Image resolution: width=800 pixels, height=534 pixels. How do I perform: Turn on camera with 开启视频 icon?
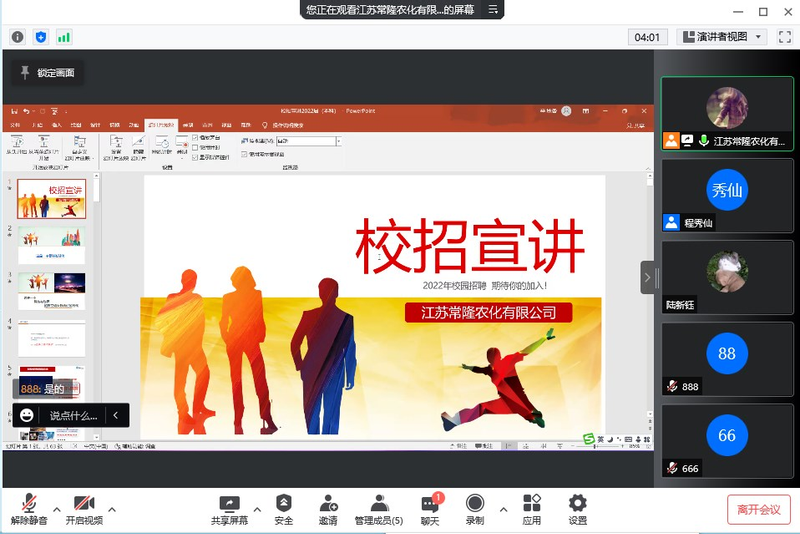(84, 503)
